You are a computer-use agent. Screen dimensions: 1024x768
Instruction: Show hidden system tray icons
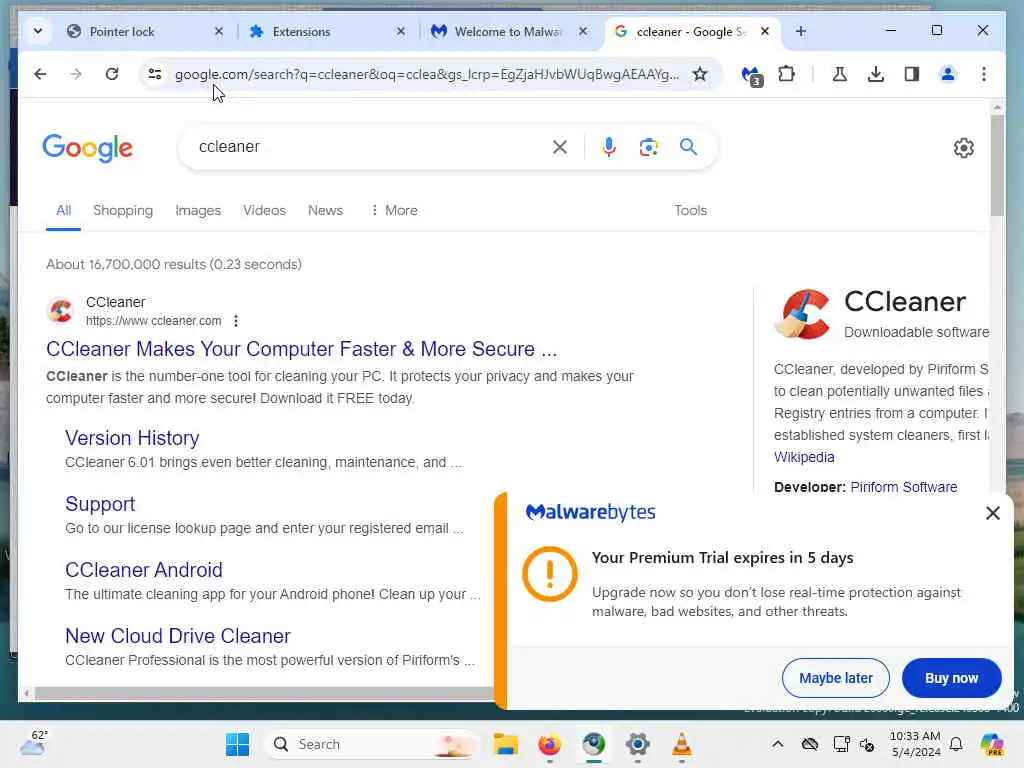point(777,744)
